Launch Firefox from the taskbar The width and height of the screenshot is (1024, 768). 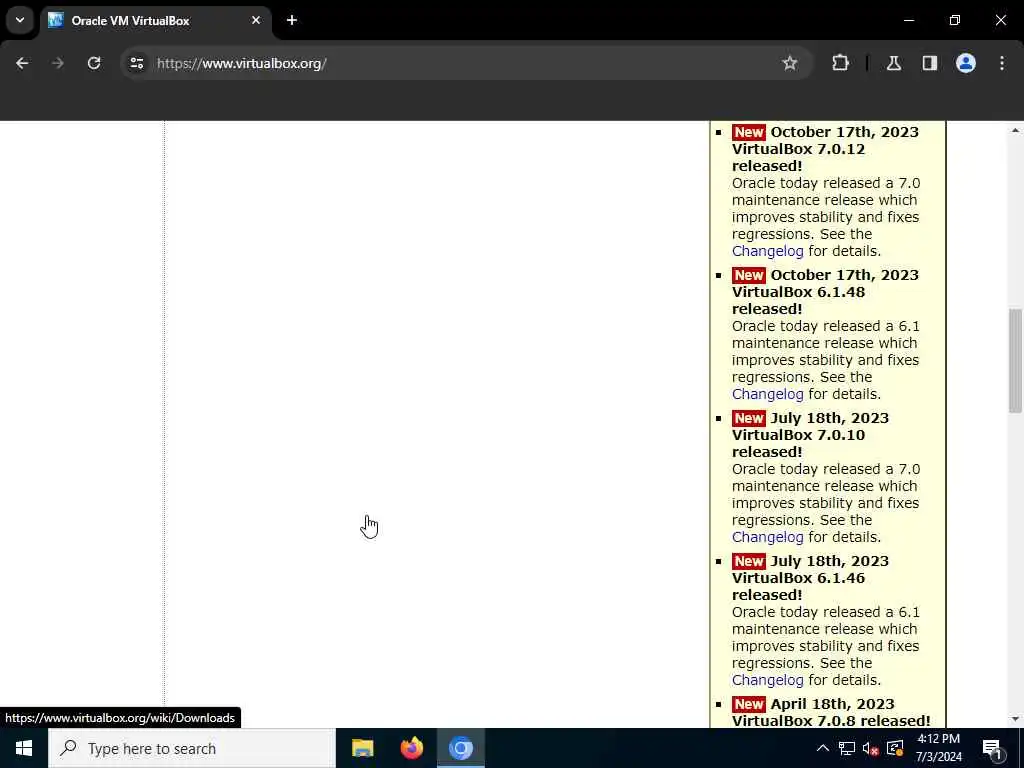(x=411, y=748)
